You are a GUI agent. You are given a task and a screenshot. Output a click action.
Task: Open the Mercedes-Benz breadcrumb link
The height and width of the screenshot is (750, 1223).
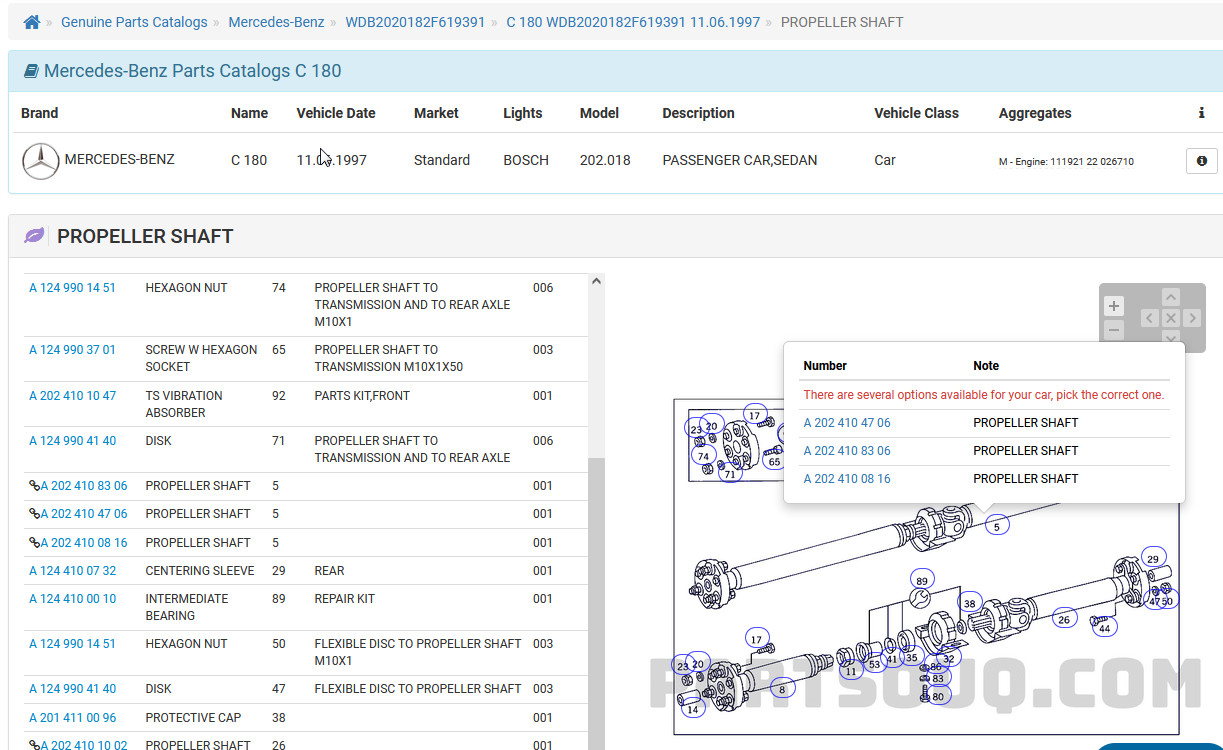point(276,22)
